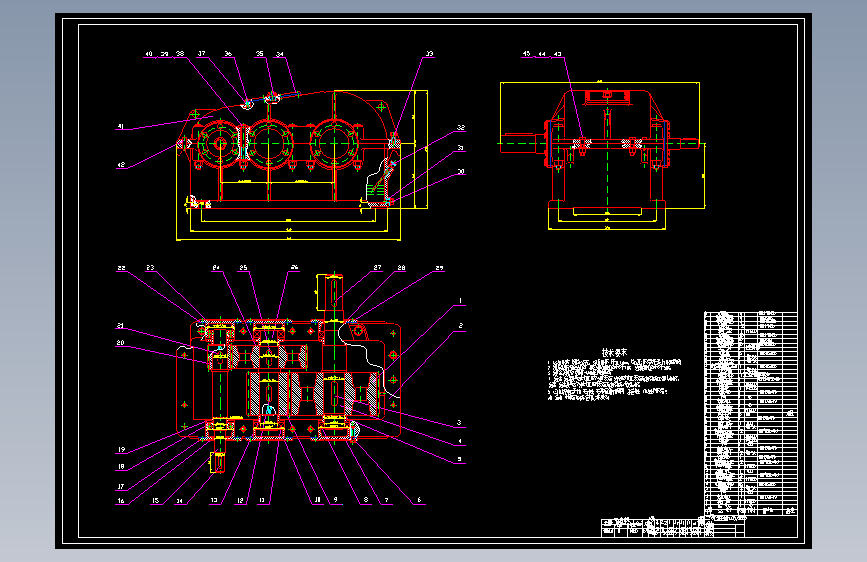Select part number label 25
The image size is (867, 562).
point(243,268)
